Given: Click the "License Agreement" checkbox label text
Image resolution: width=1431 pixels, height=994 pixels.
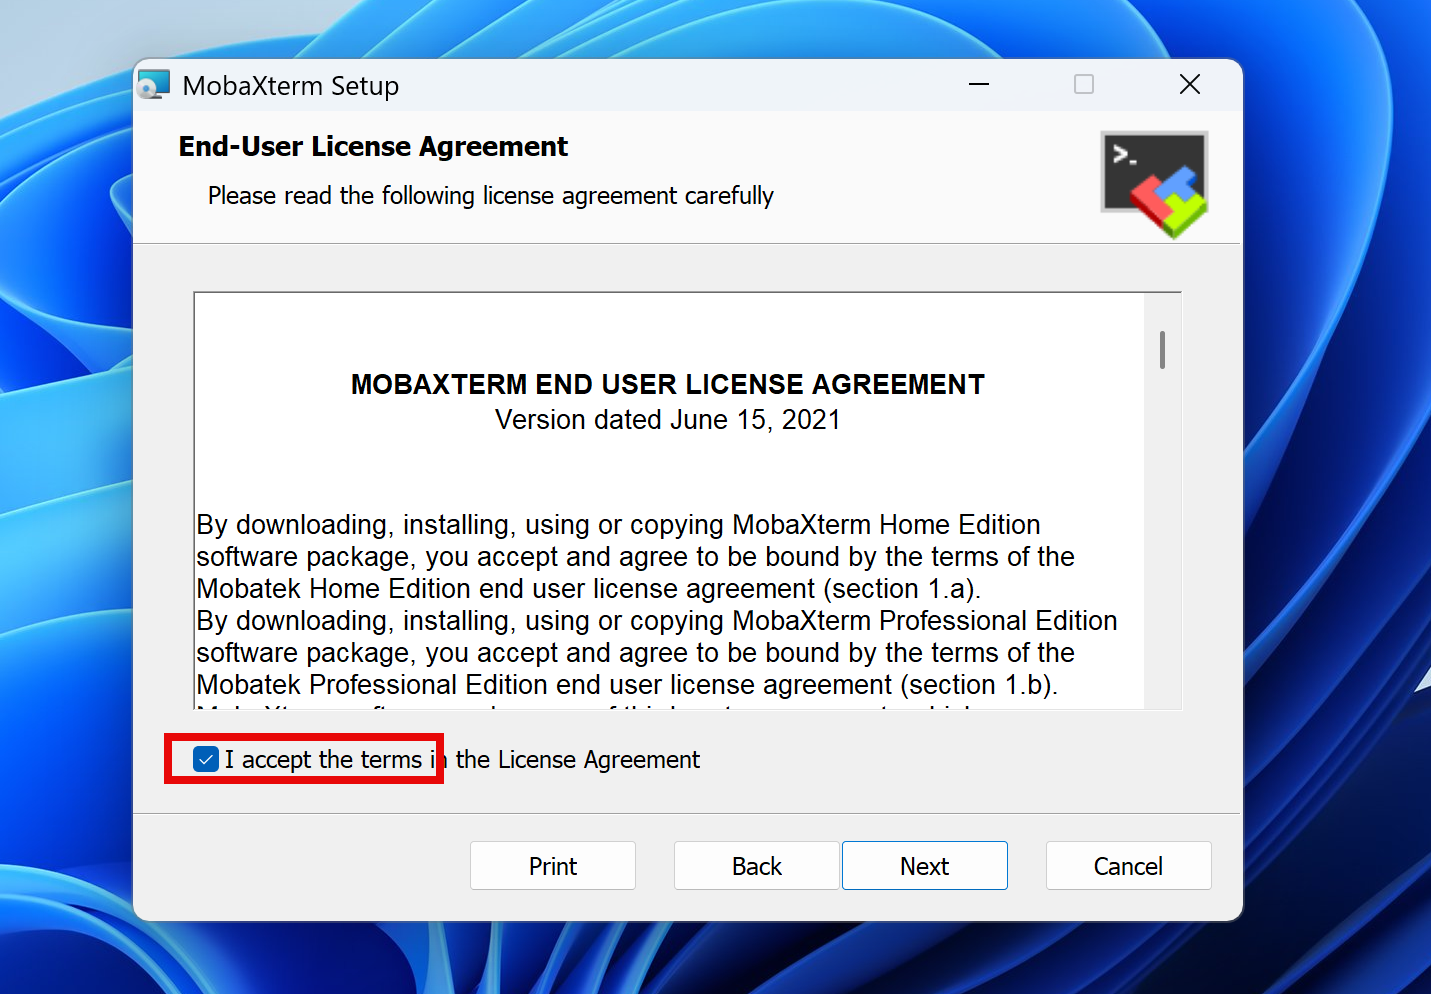Looking at the screenshot, I should (x=577, y=760).
